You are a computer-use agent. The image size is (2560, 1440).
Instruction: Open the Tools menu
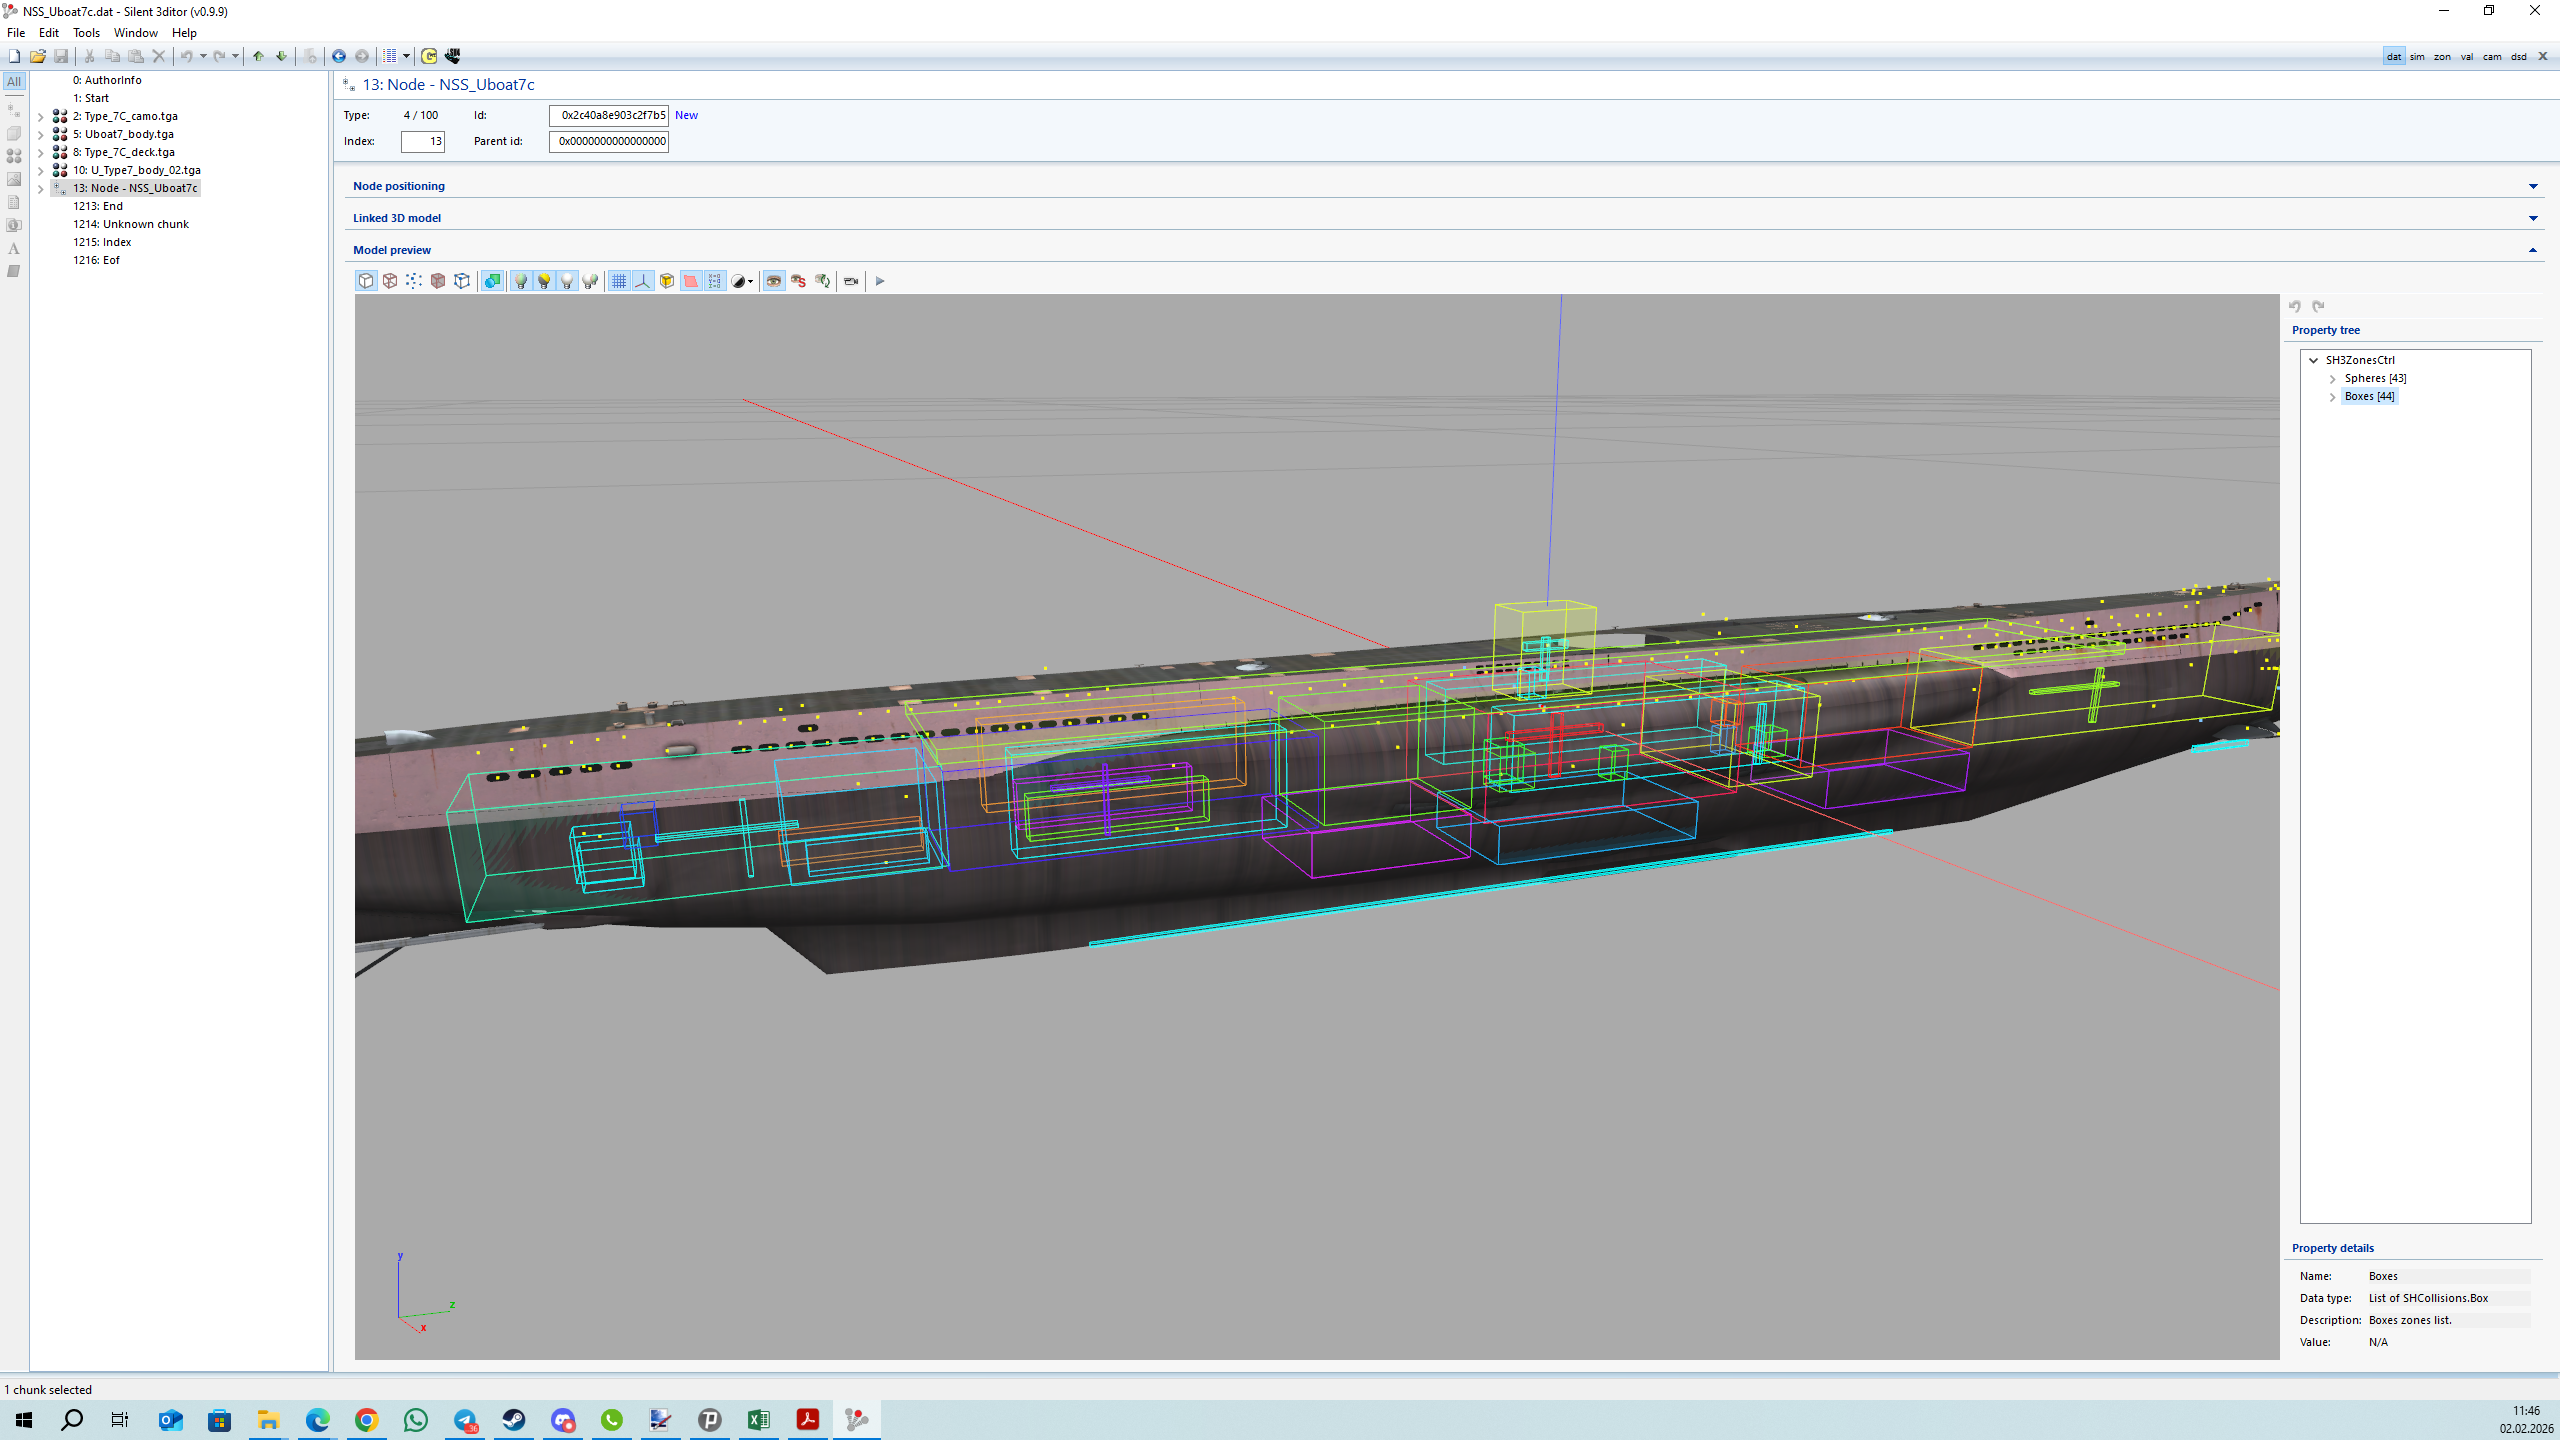coord(86,33)
